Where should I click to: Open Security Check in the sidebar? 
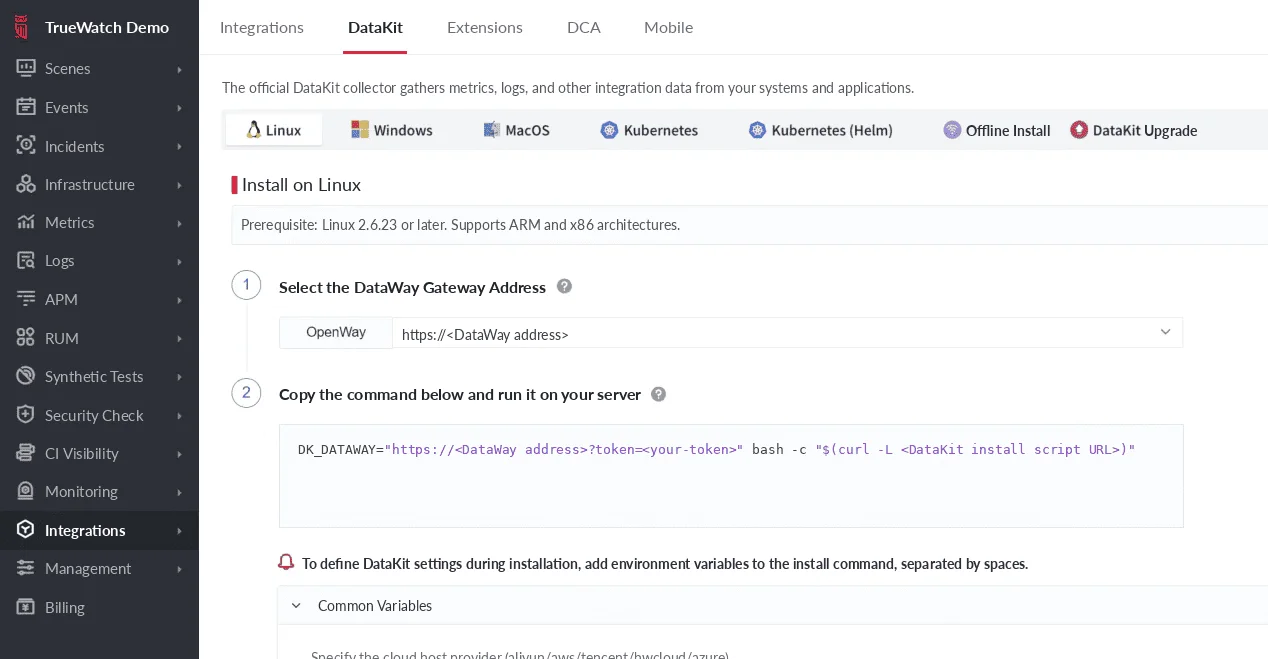pyautogui.click(x=99, y=415)
